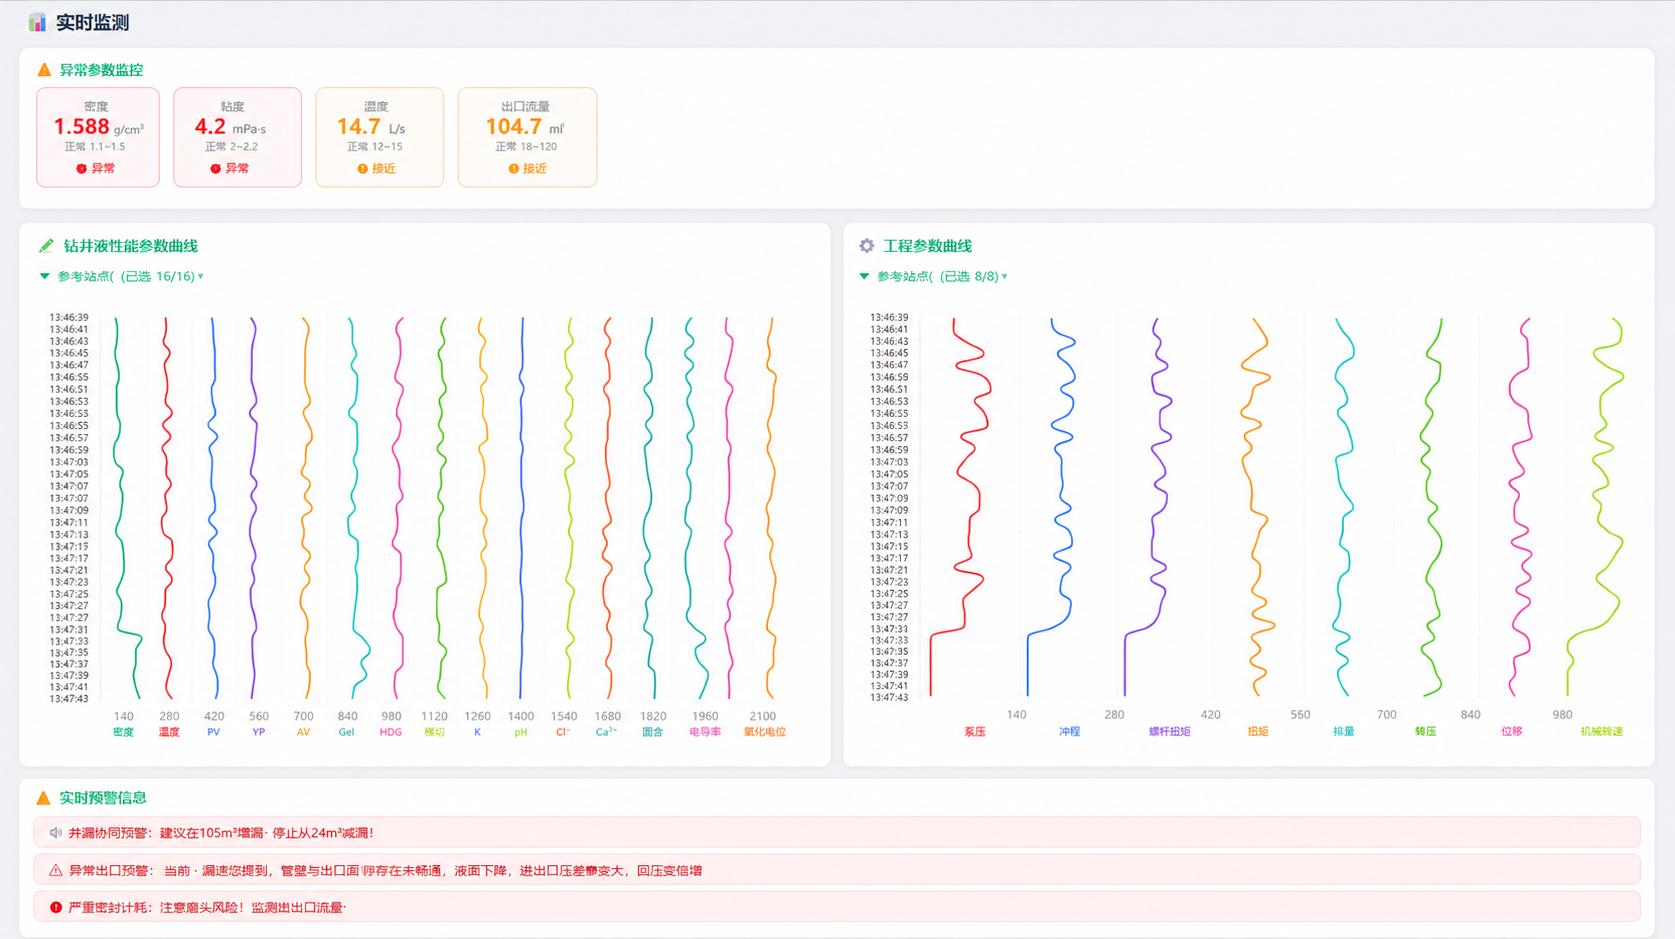The height and width of the screenshot is (939, 1675).
Task: Click the warning triangle beside 实时预警信息
Action: point(43,798)
